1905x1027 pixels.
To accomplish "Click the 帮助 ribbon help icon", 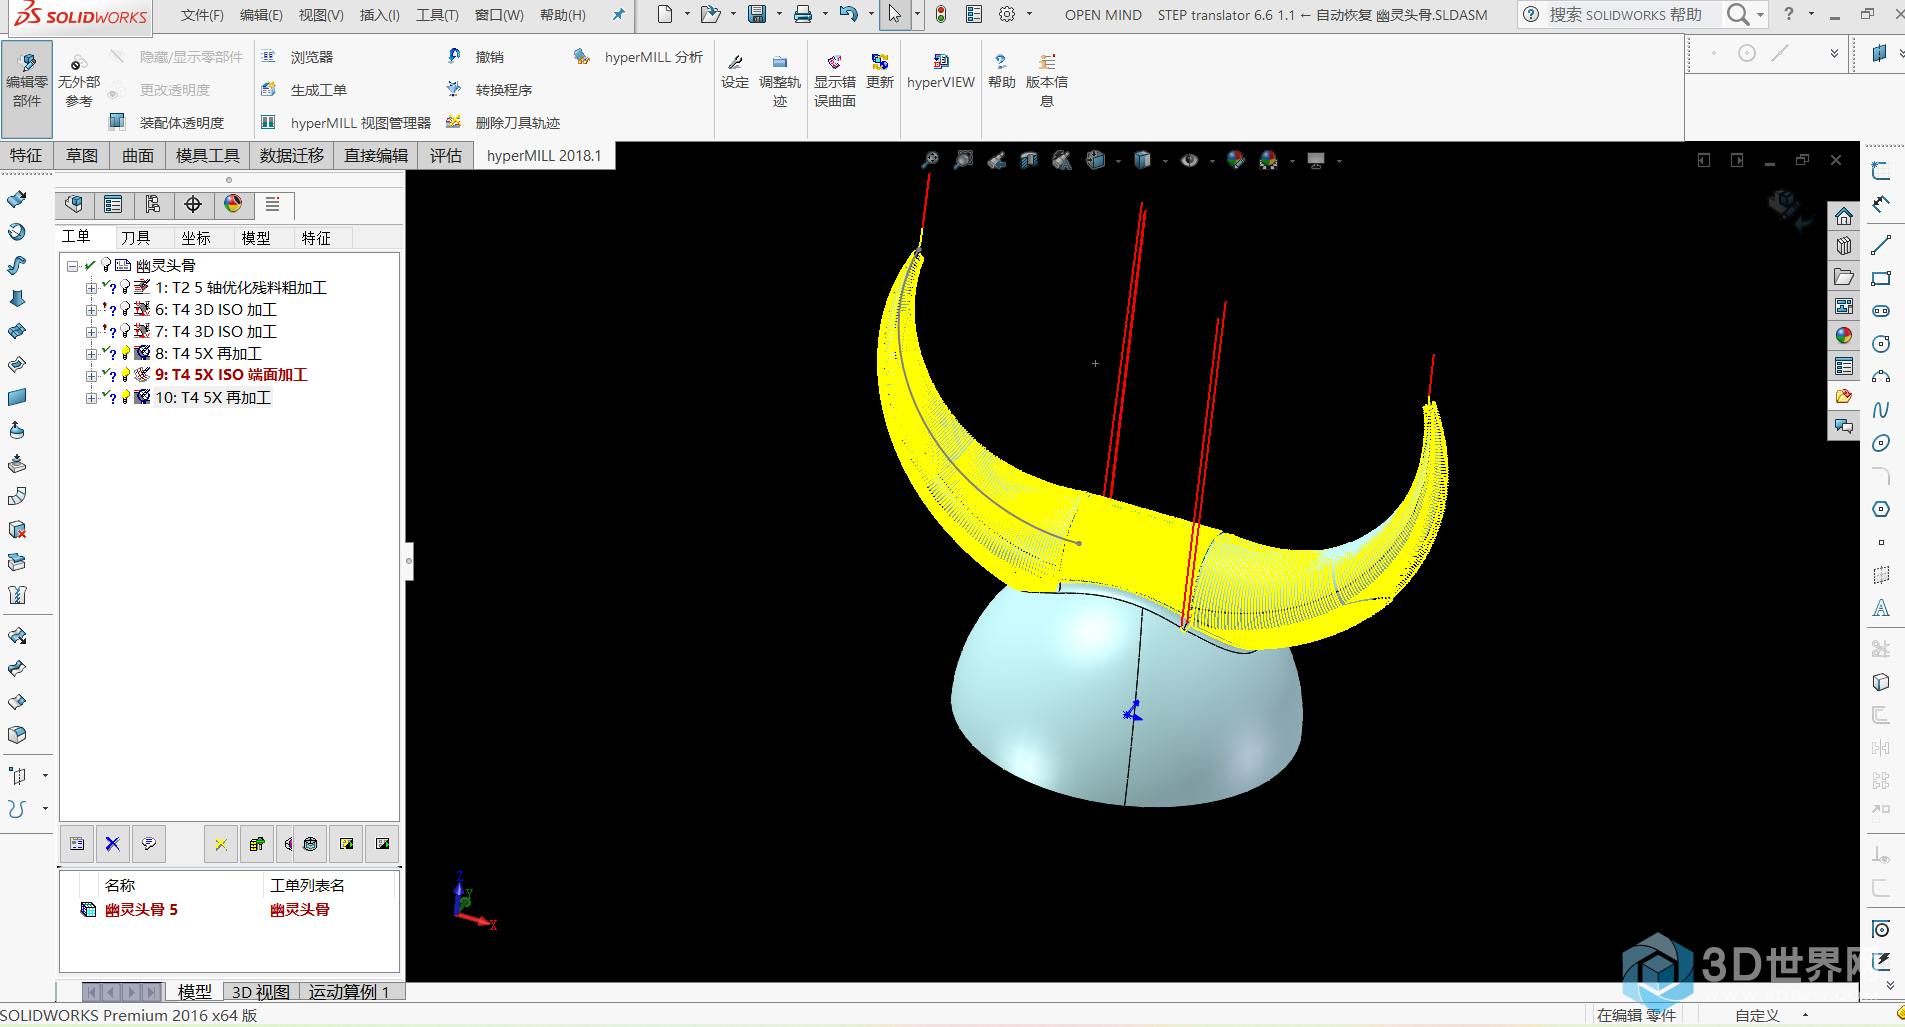I will coord(1001,72).
